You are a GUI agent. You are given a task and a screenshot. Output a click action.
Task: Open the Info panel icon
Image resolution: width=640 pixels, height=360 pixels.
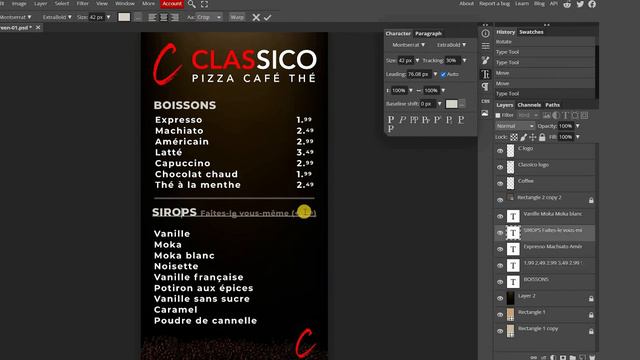click(x=485, y=34)
